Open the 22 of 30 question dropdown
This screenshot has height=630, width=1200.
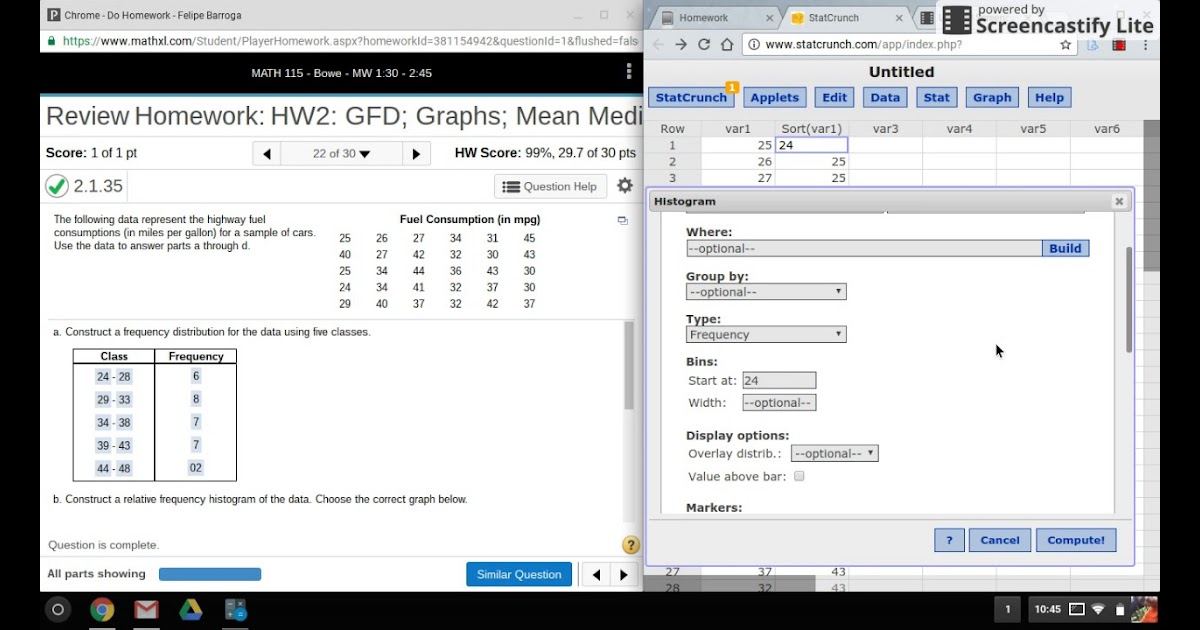pyautogui.click(x=341, y=154)
